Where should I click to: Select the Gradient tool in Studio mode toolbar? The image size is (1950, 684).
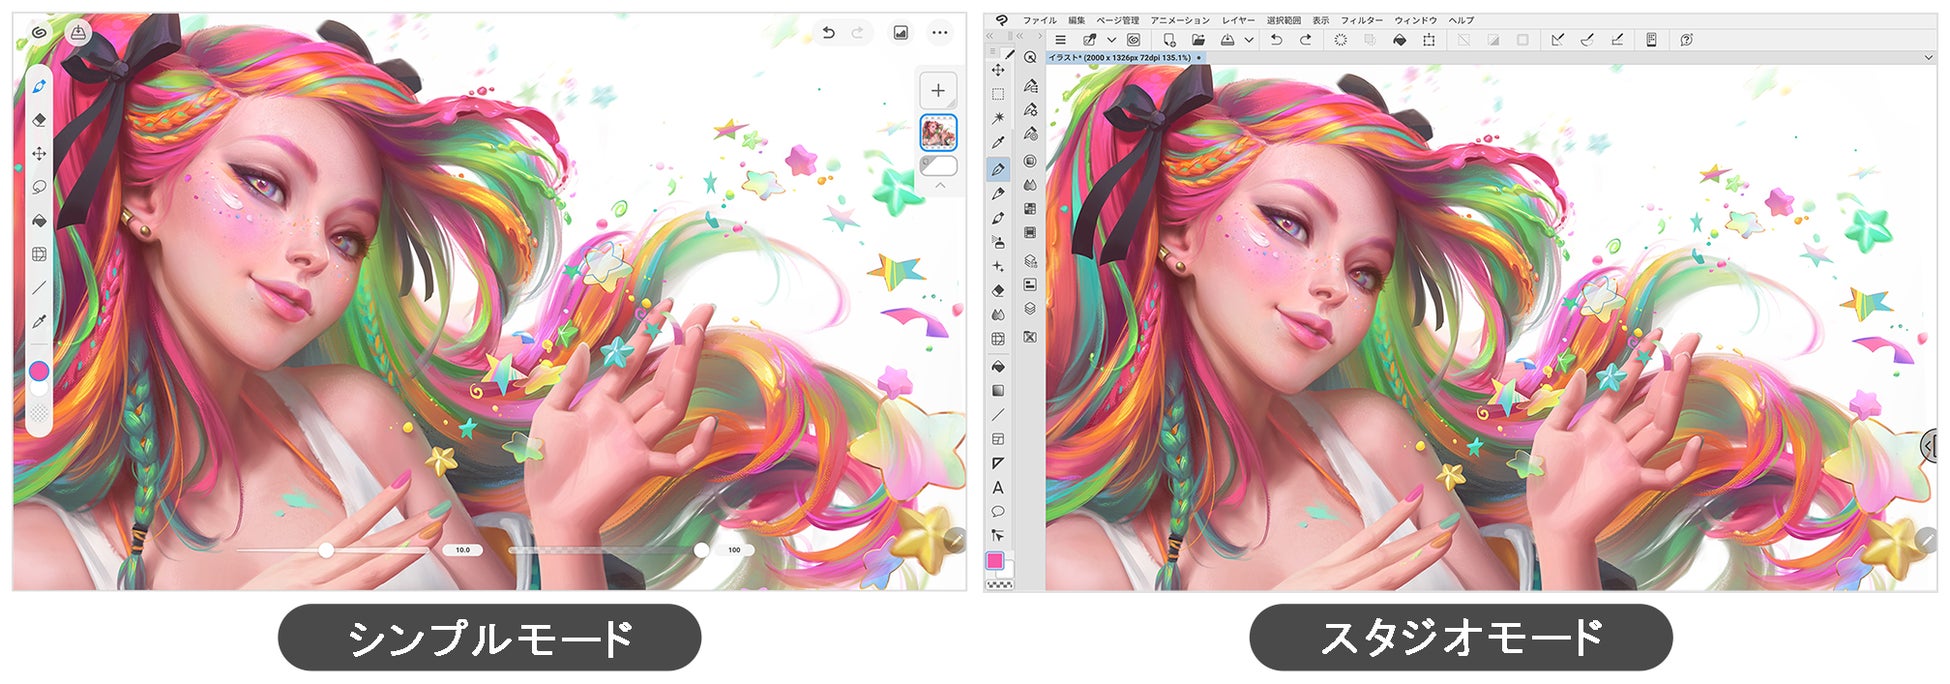tap(998, 391)
